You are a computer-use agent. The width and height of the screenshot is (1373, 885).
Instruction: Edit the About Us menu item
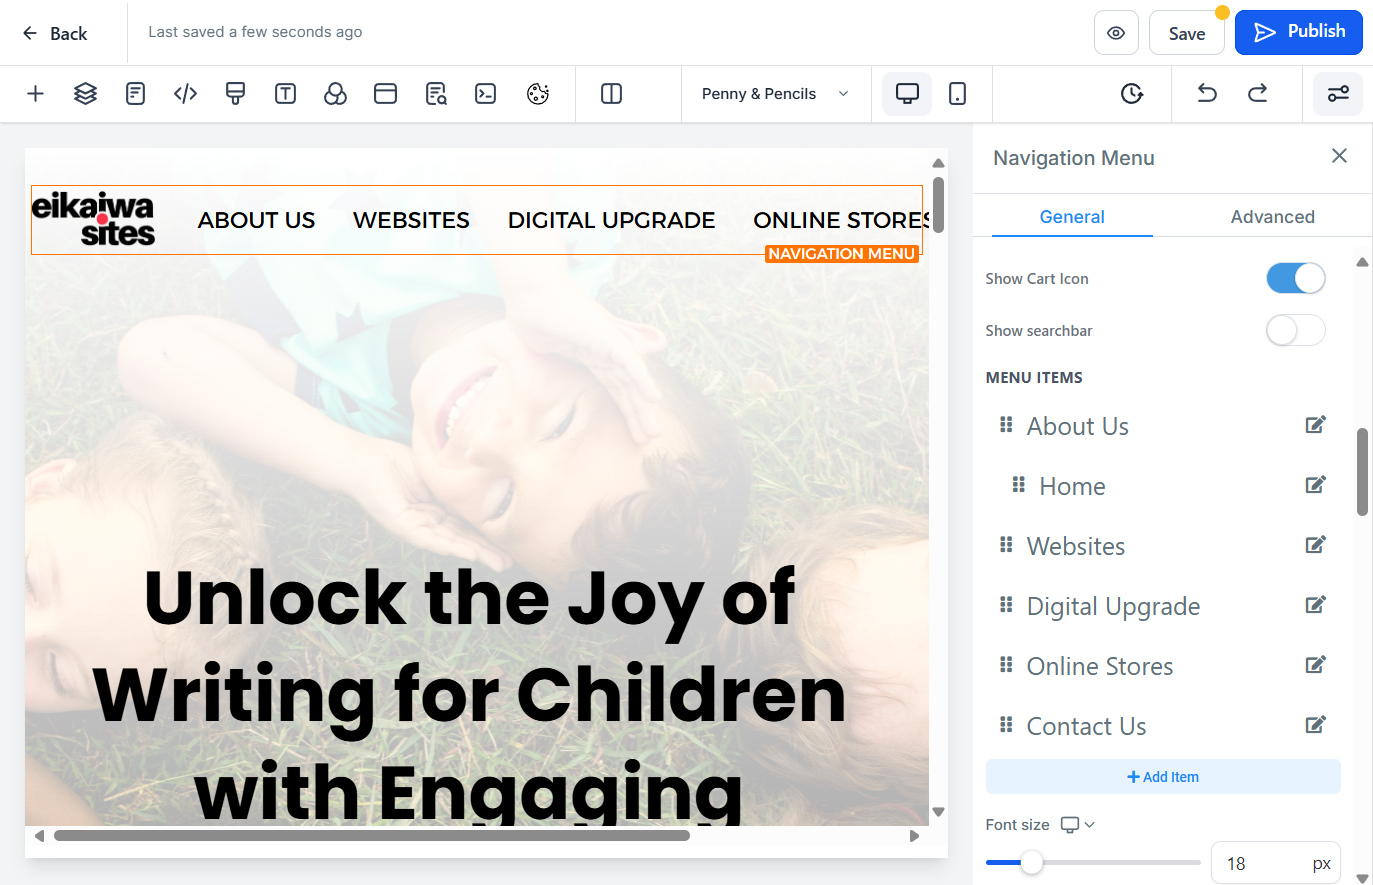pyautogui.click(x=1315, y=425)
